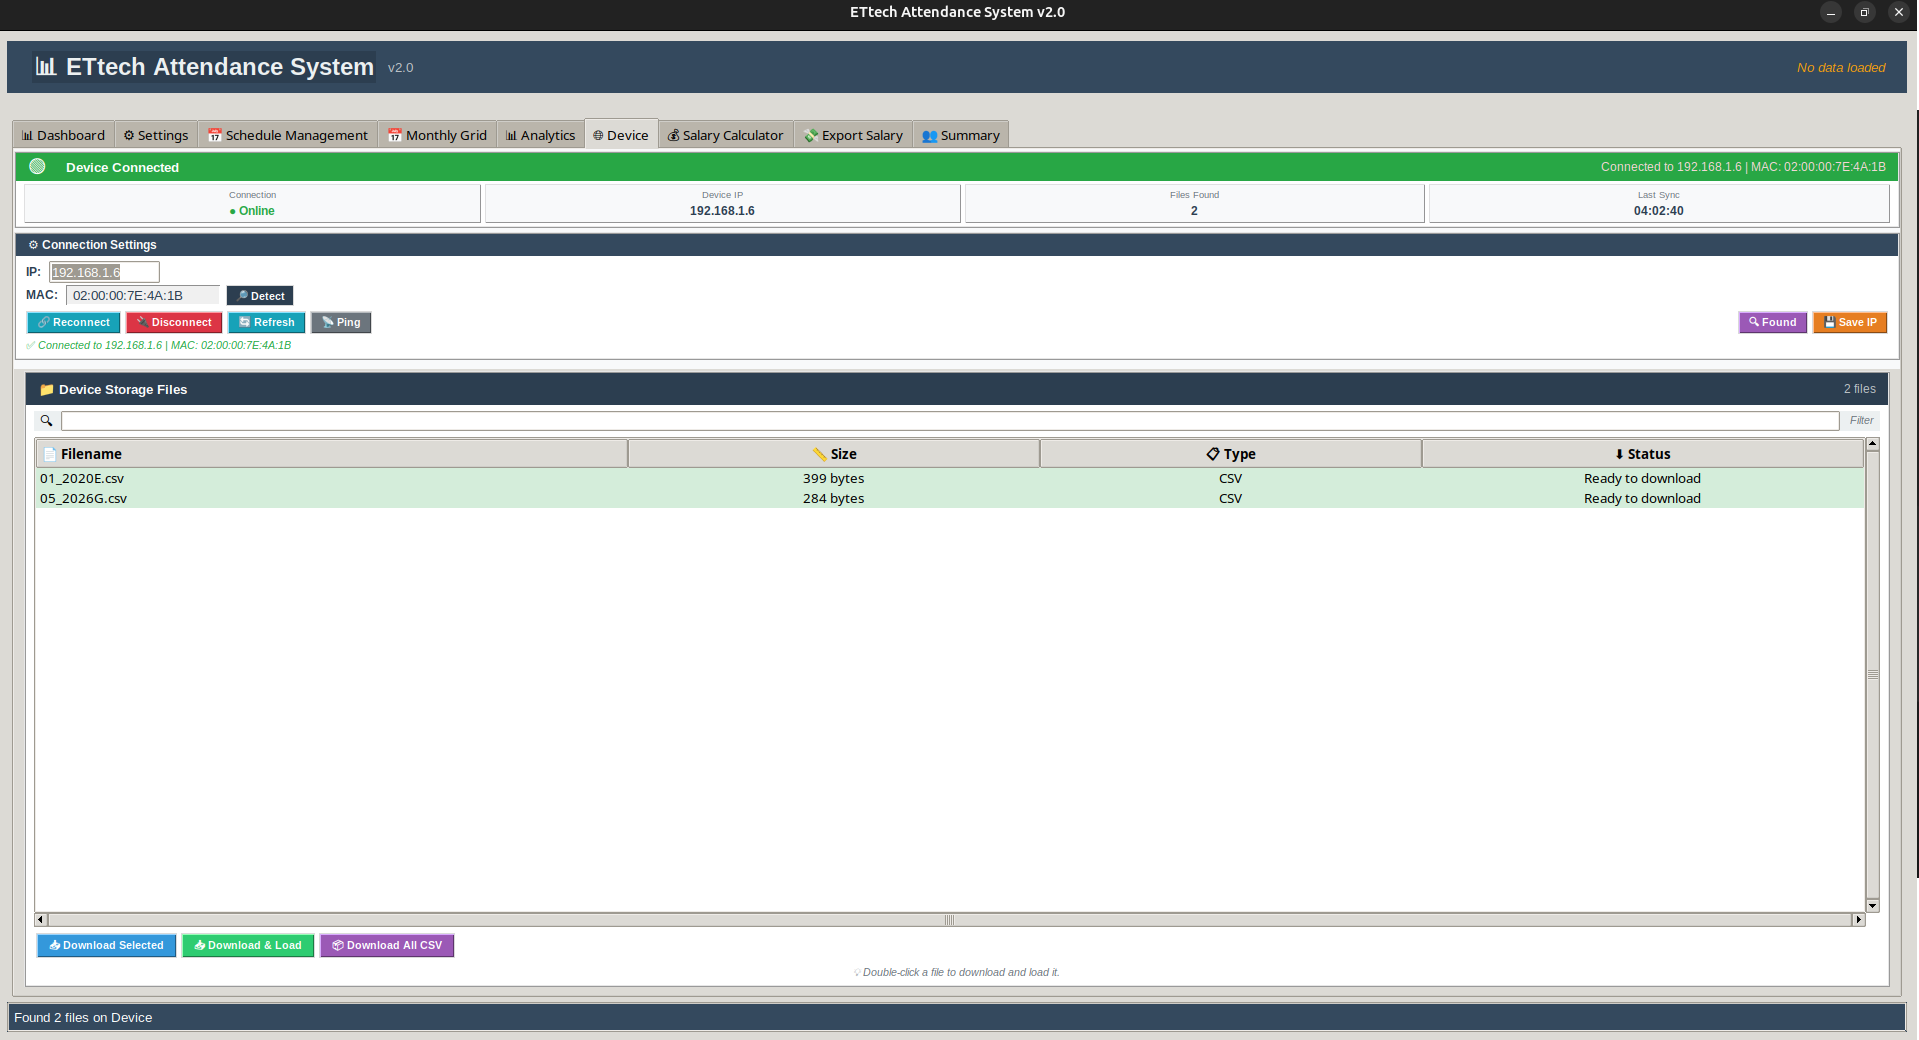Click the Reconnect button
The image size is (1919, 1040).
click(74, 322)
